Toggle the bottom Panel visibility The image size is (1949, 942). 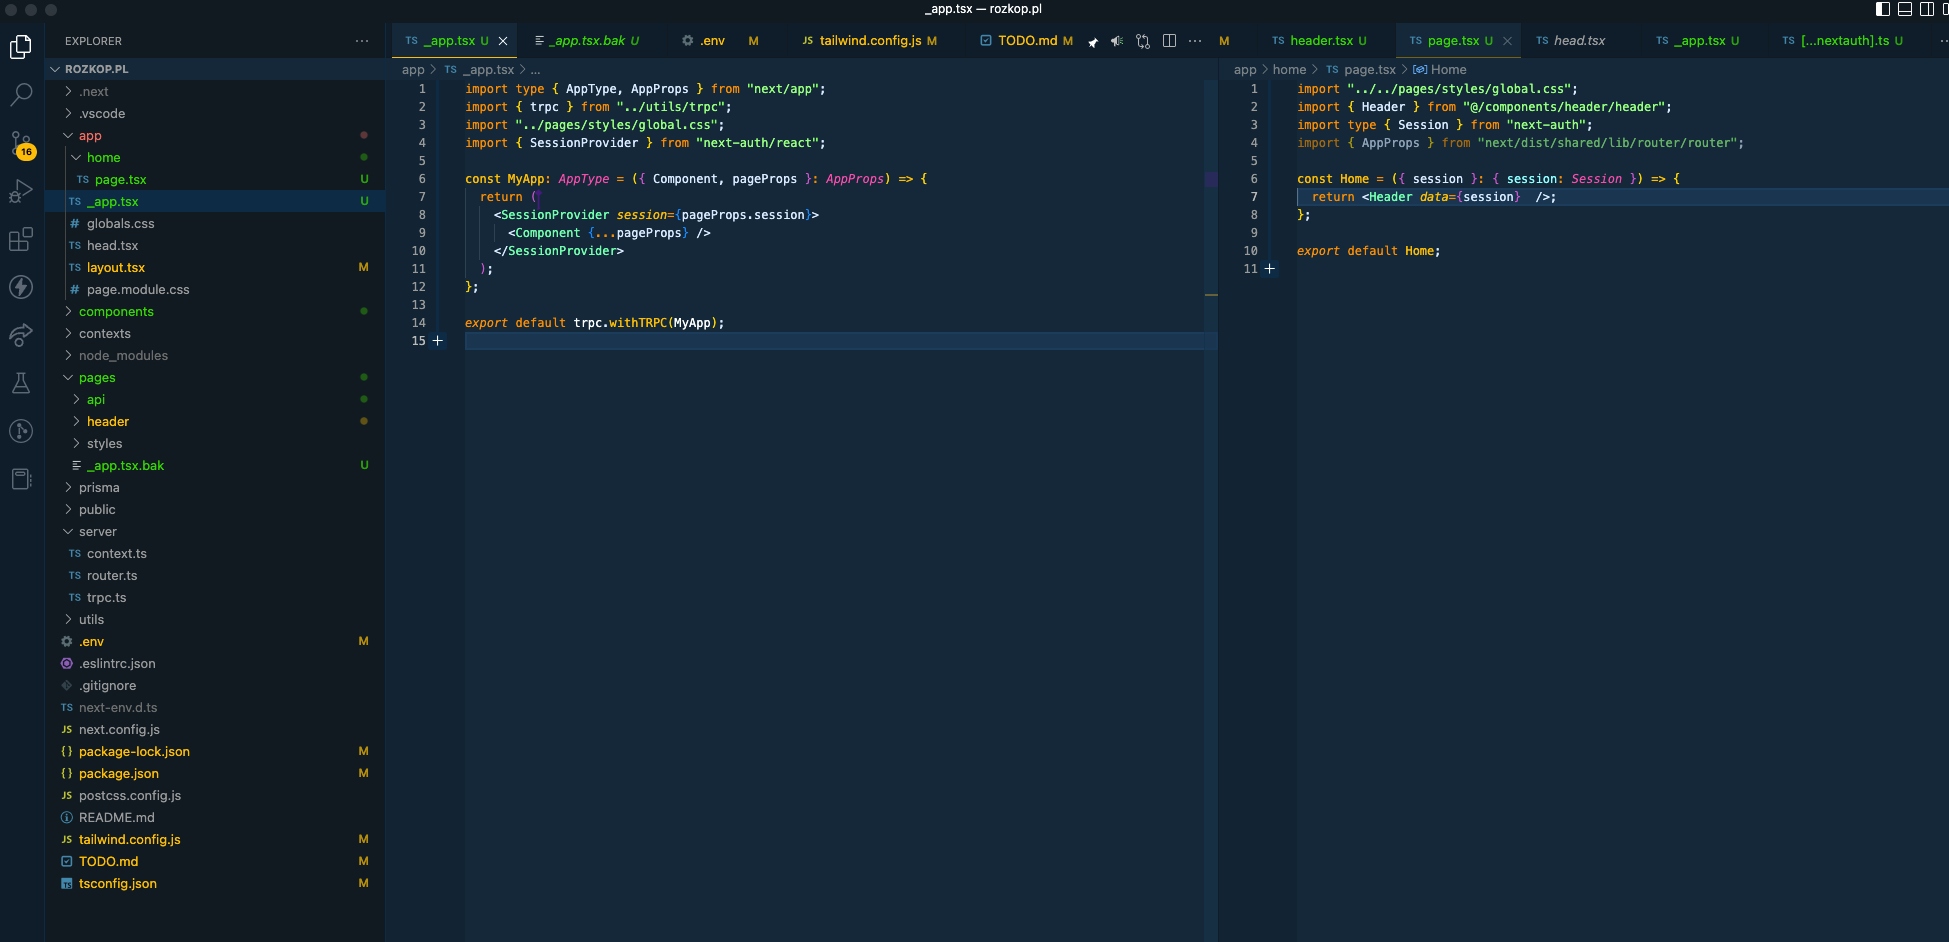click(x=1905, y=9)
